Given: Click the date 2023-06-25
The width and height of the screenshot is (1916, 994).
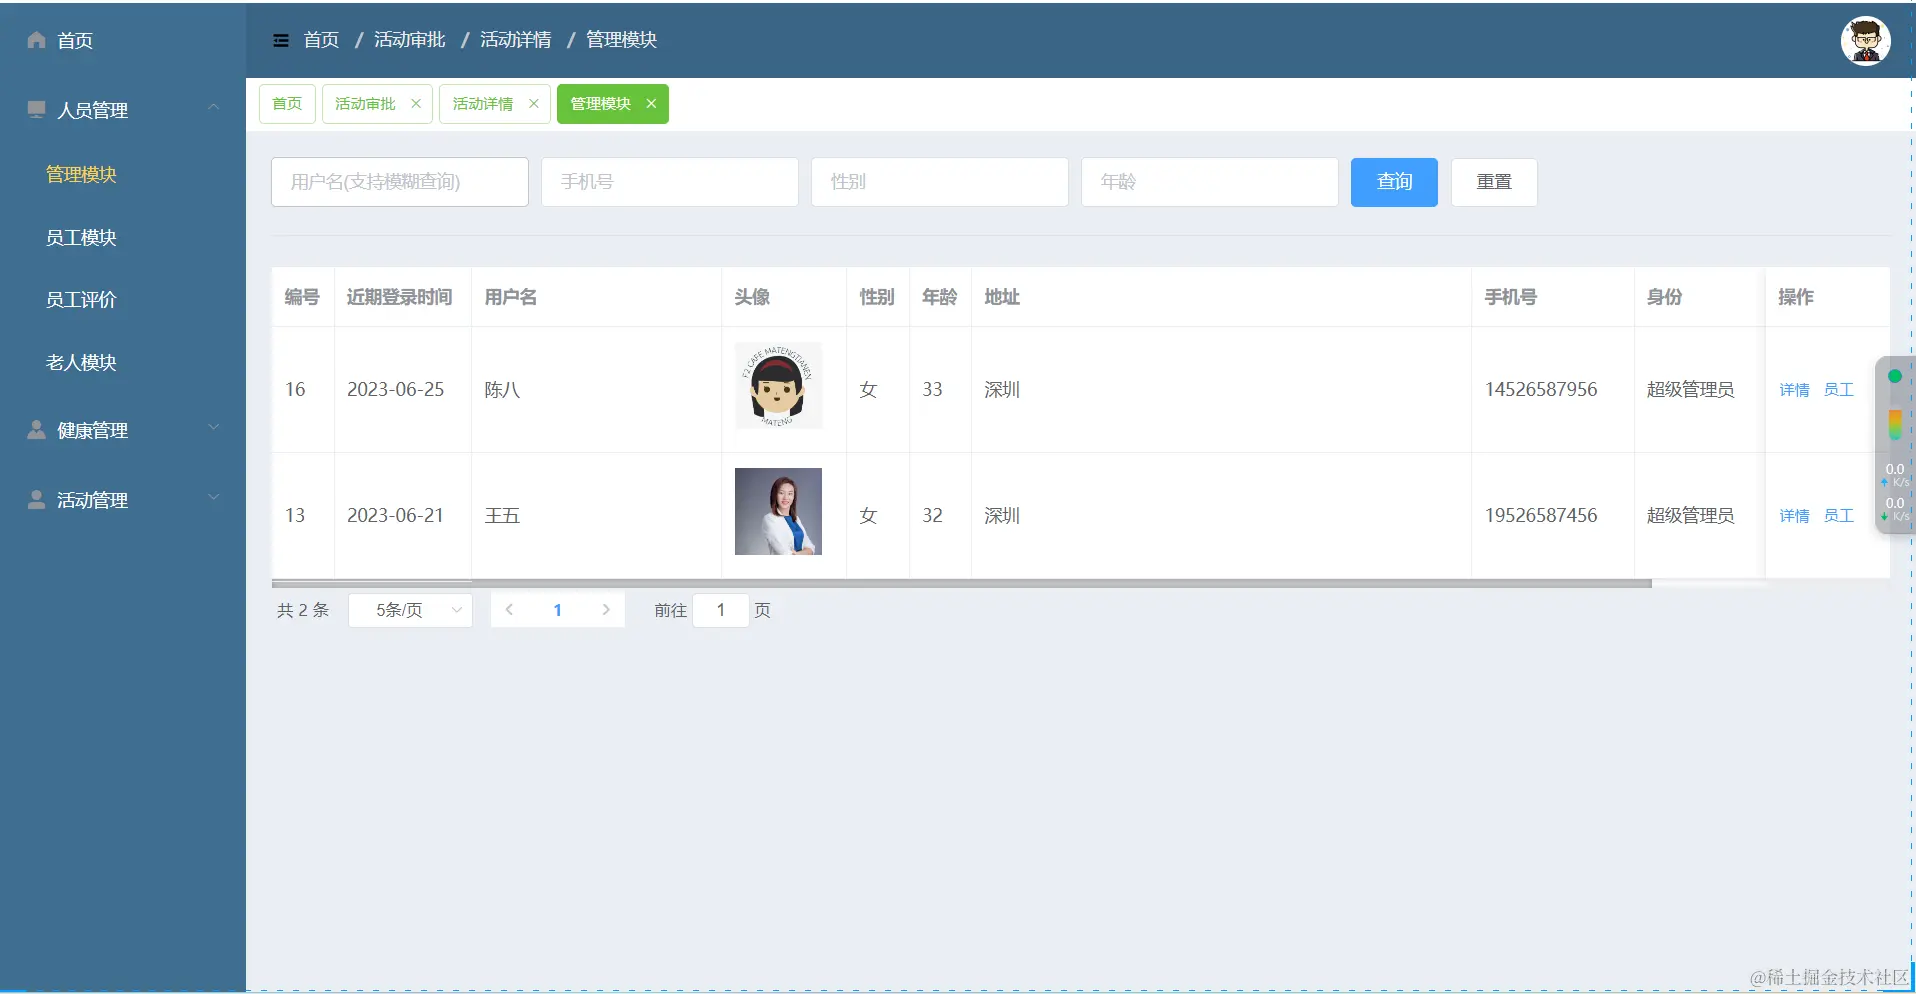Looking at the screenshot, I should [x=395, y=389].
